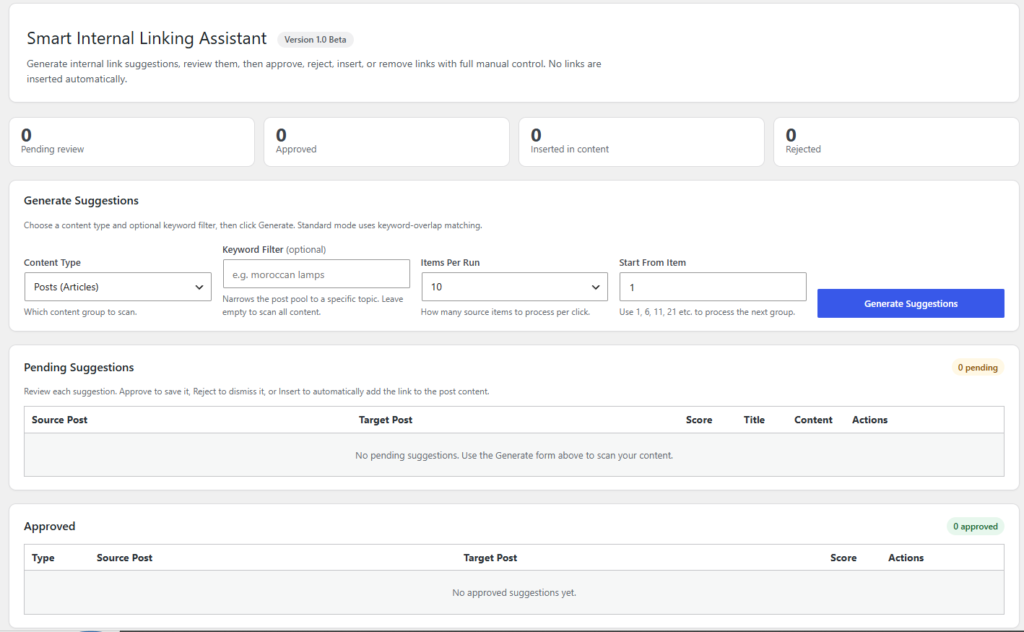Focus the Start From Item field
Screen dimensions: 1024x632
(712, 287)
